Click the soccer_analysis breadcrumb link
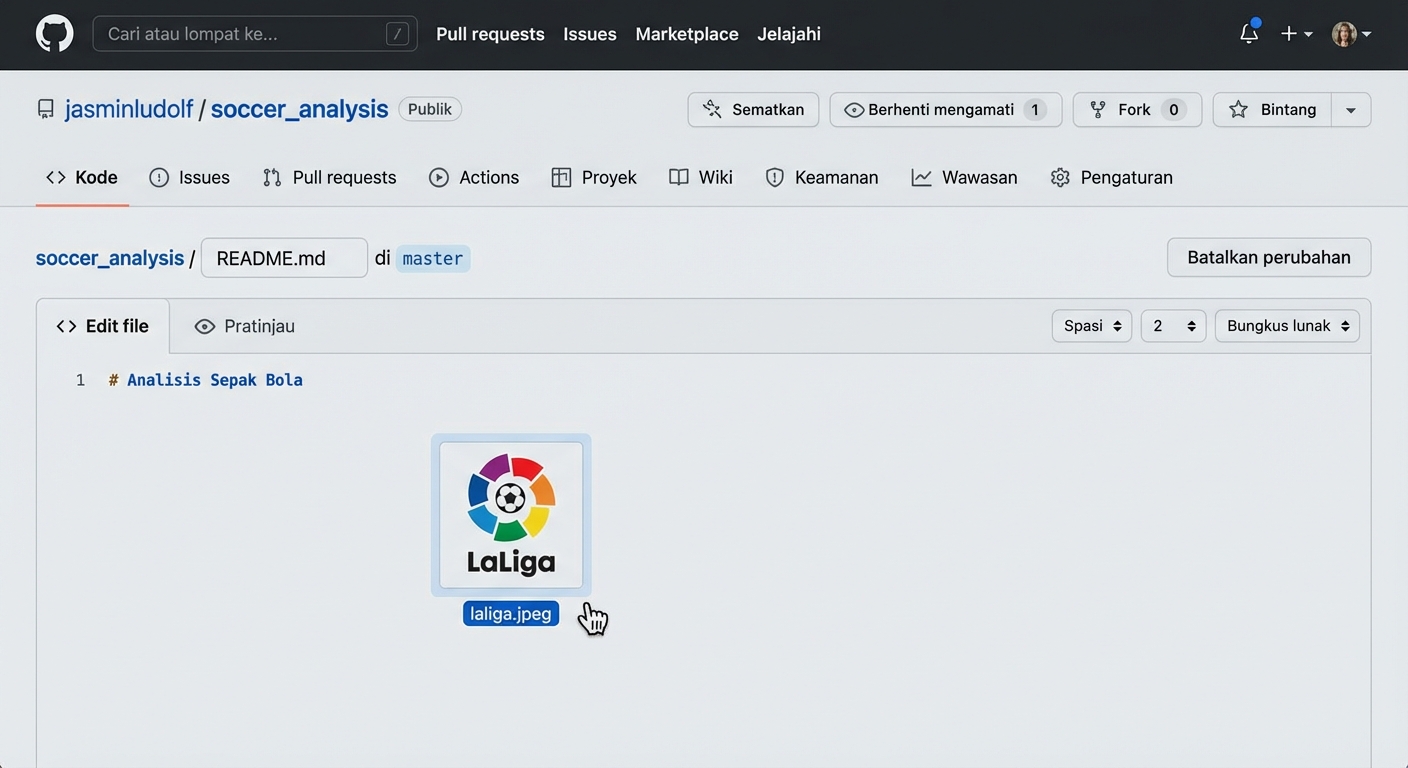The width and height of the screenshot is (1408, 768). [x=110, y=258]
